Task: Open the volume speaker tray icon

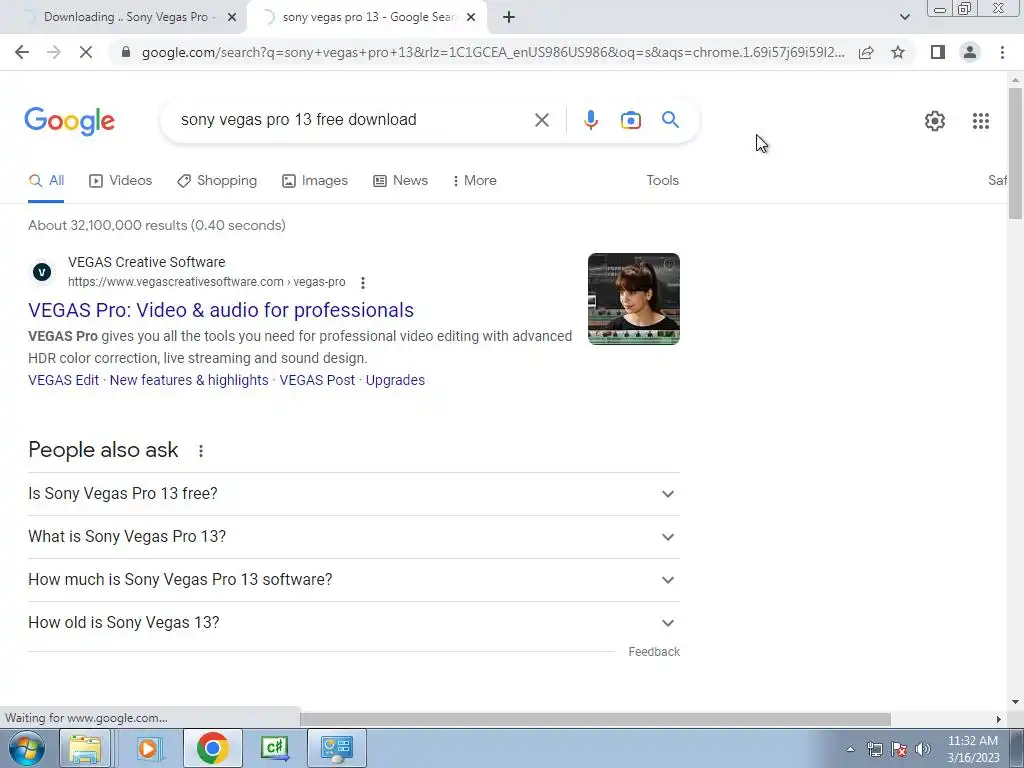Action: (x=923, y=749)
